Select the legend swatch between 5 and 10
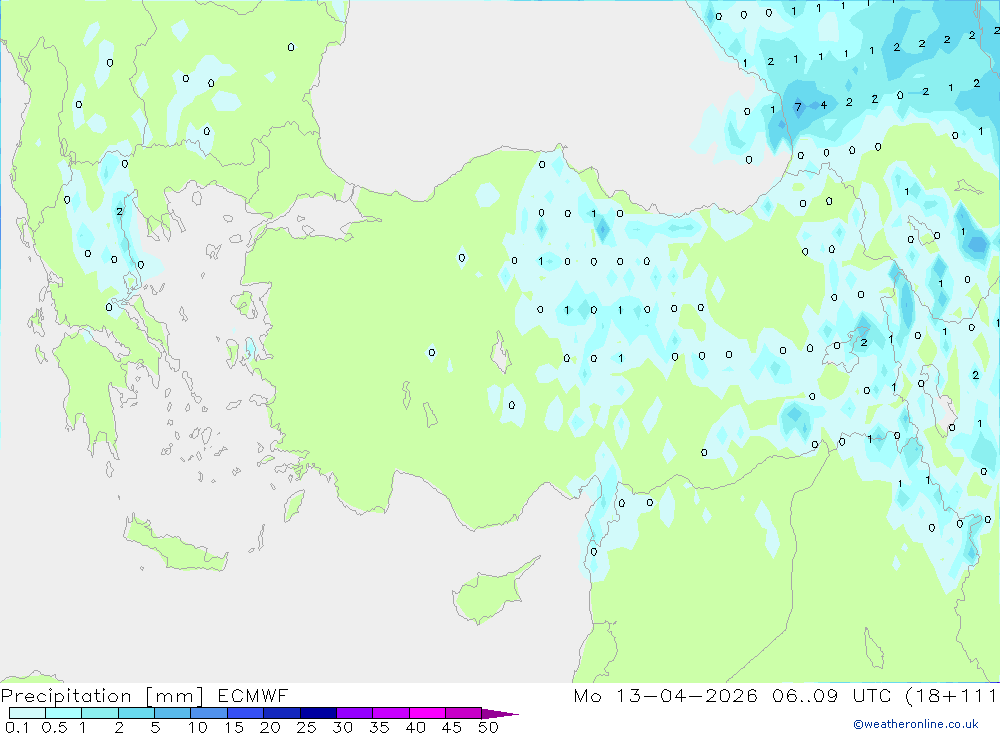Screen dimensions: 1000x733 point(173,713)
